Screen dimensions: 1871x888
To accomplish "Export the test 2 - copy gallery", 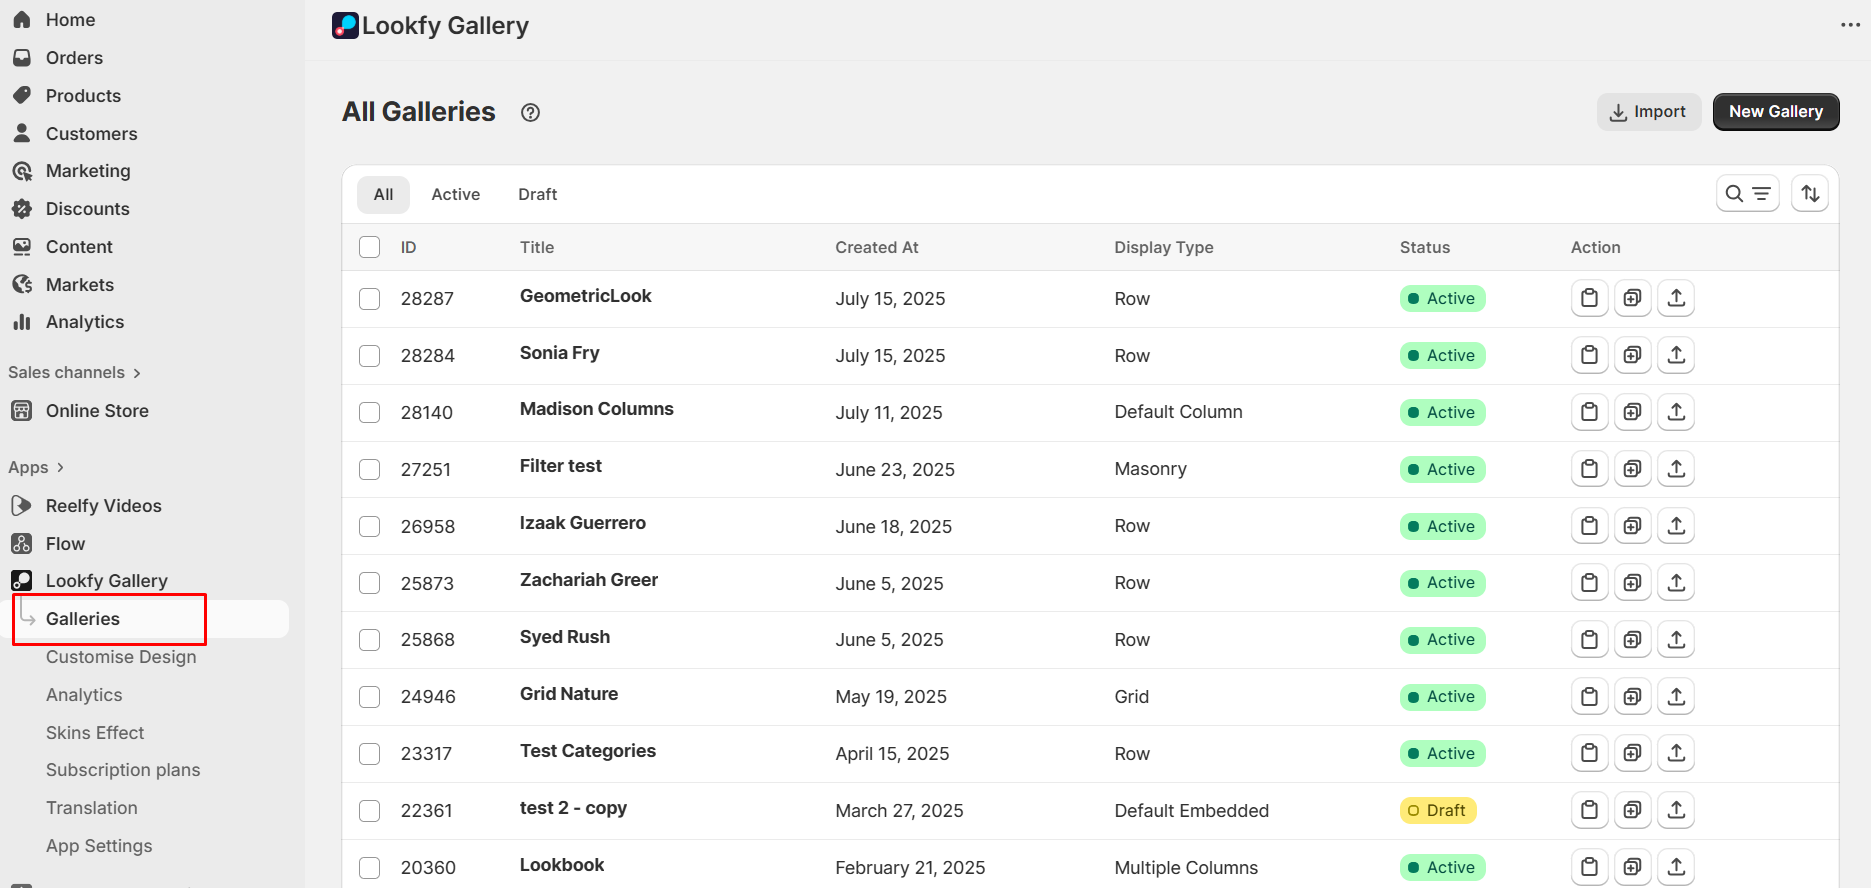I will click(1676, 810).
